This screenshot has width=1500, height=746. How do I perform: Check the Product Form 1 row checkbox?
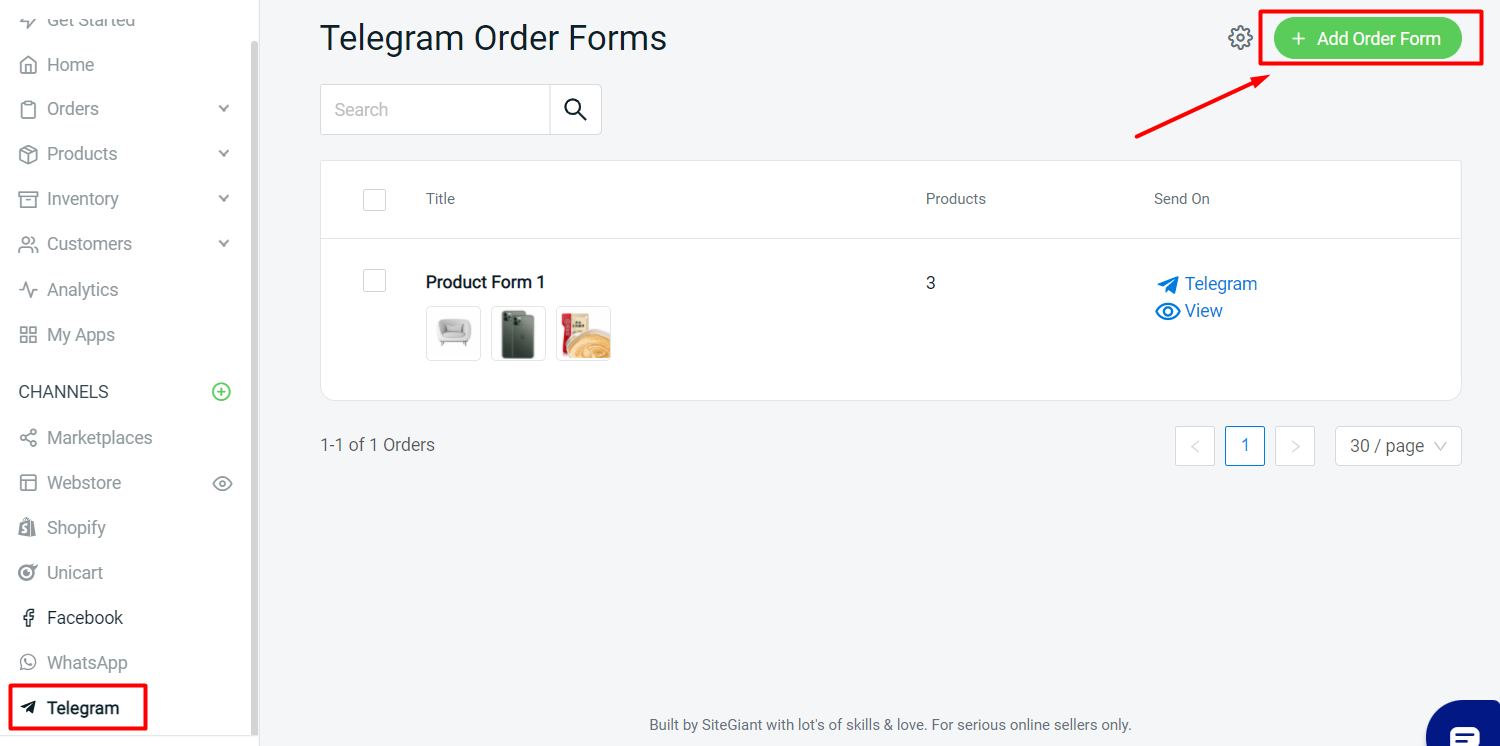tap(374, 281)
